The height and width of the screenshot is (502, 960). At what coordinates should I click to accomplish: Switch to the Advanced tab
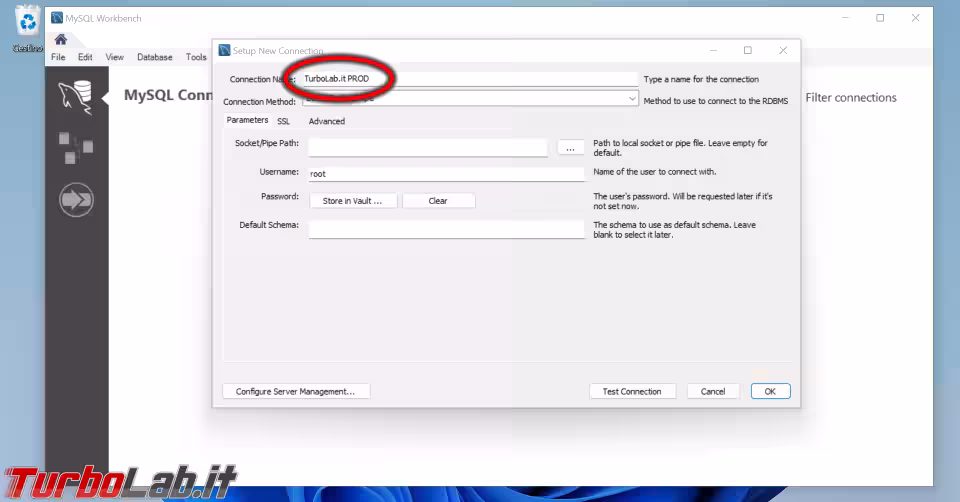point(326,121)
